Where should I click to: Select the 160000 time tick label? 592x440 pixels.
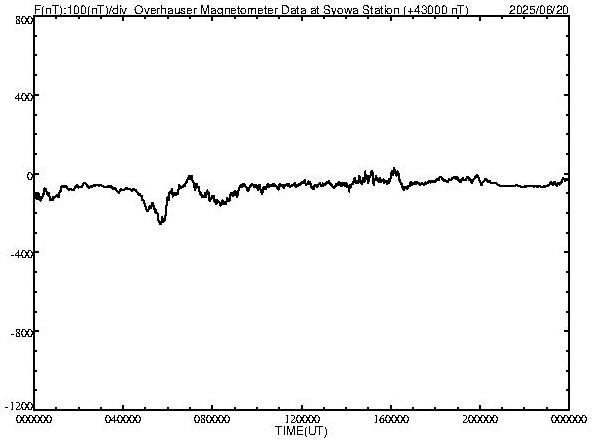(x=391, y=419)
